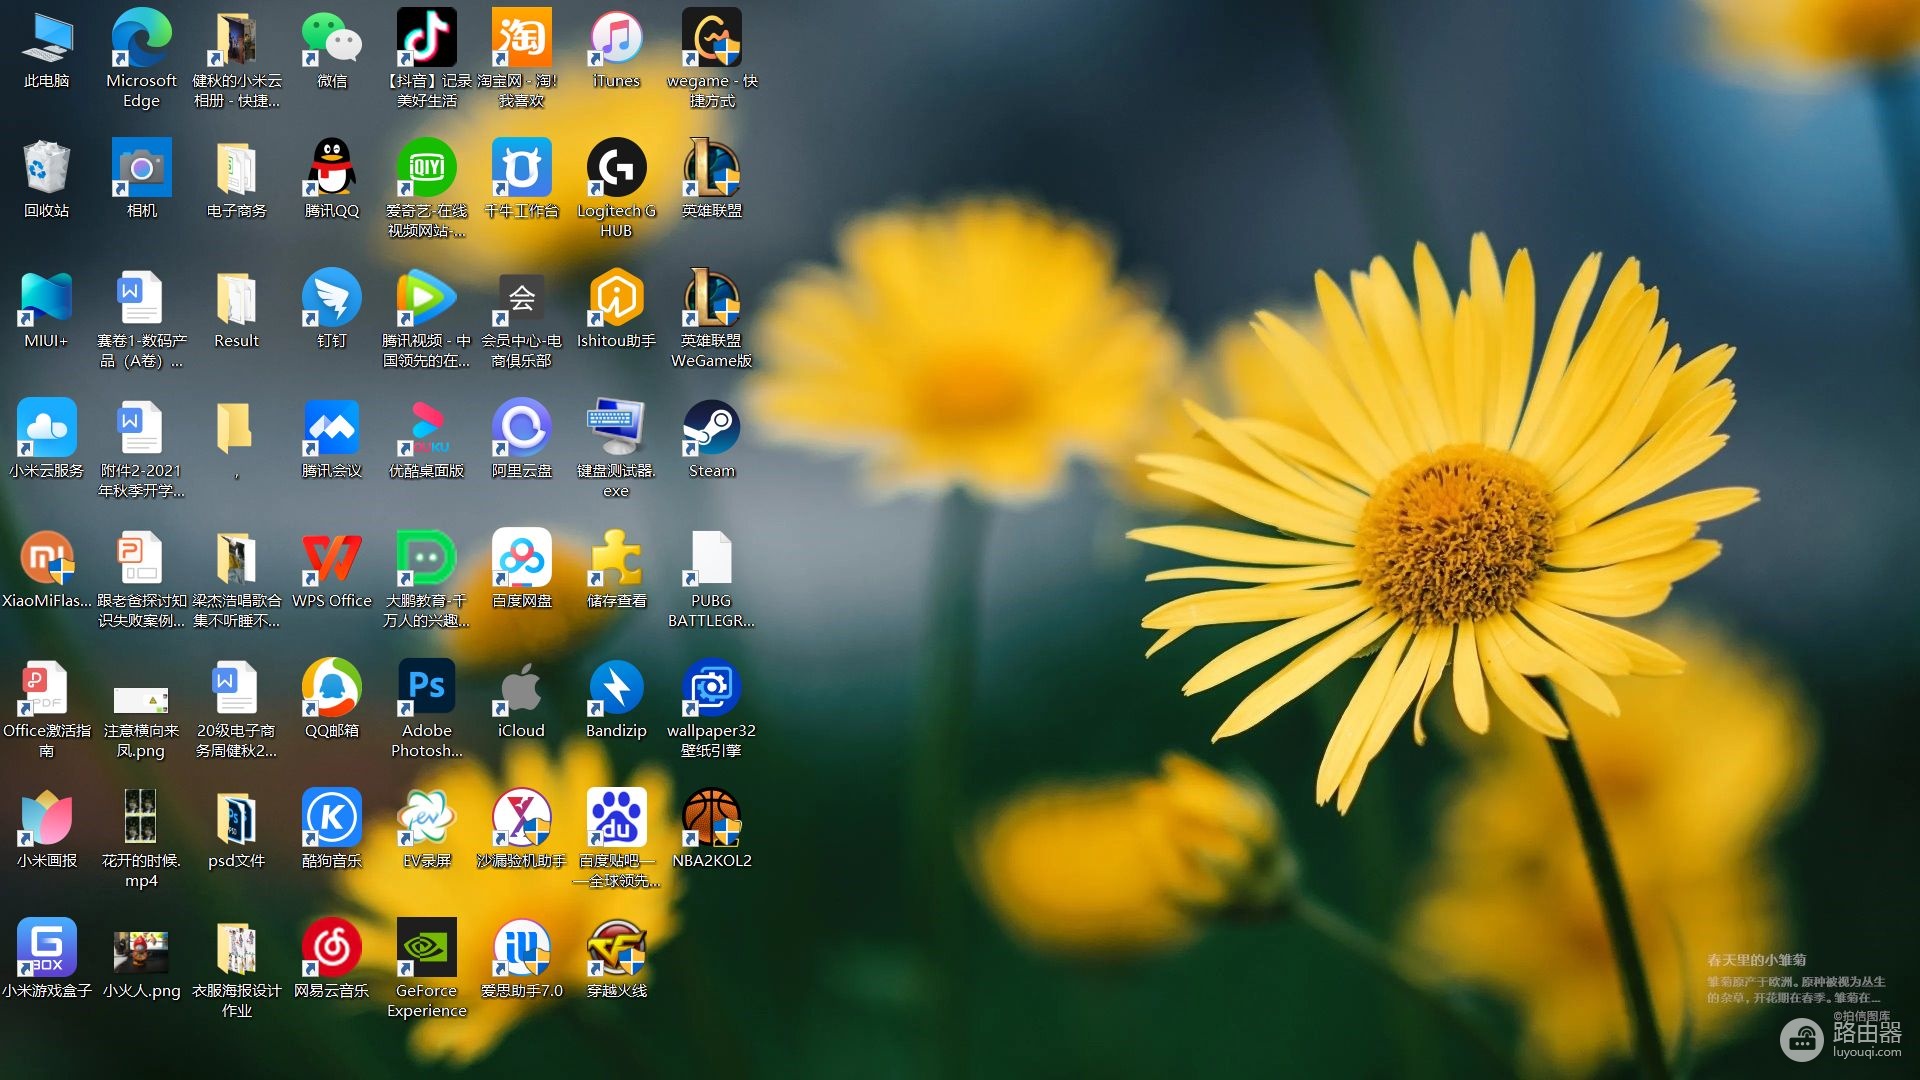Image resolution: width=1920 pixels, height=1080 pixels.
Task: Select the NBA2KOL2 basketball icon
Action: [711, 829]
